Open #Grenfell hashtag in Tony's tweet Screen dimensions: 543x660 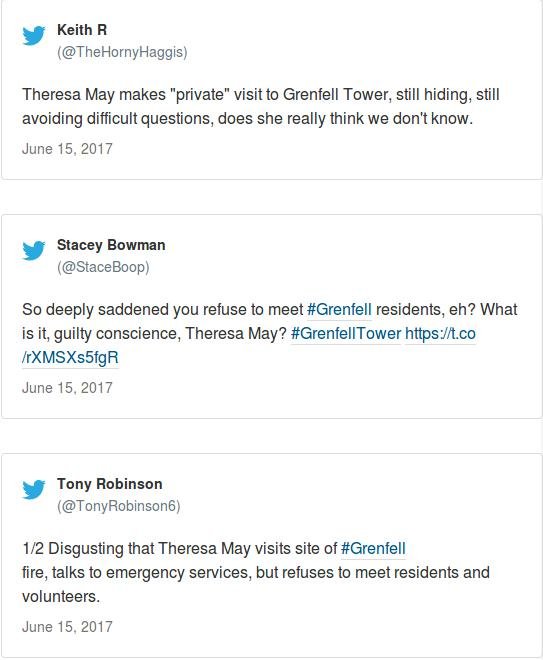click(x=373, y=548)
